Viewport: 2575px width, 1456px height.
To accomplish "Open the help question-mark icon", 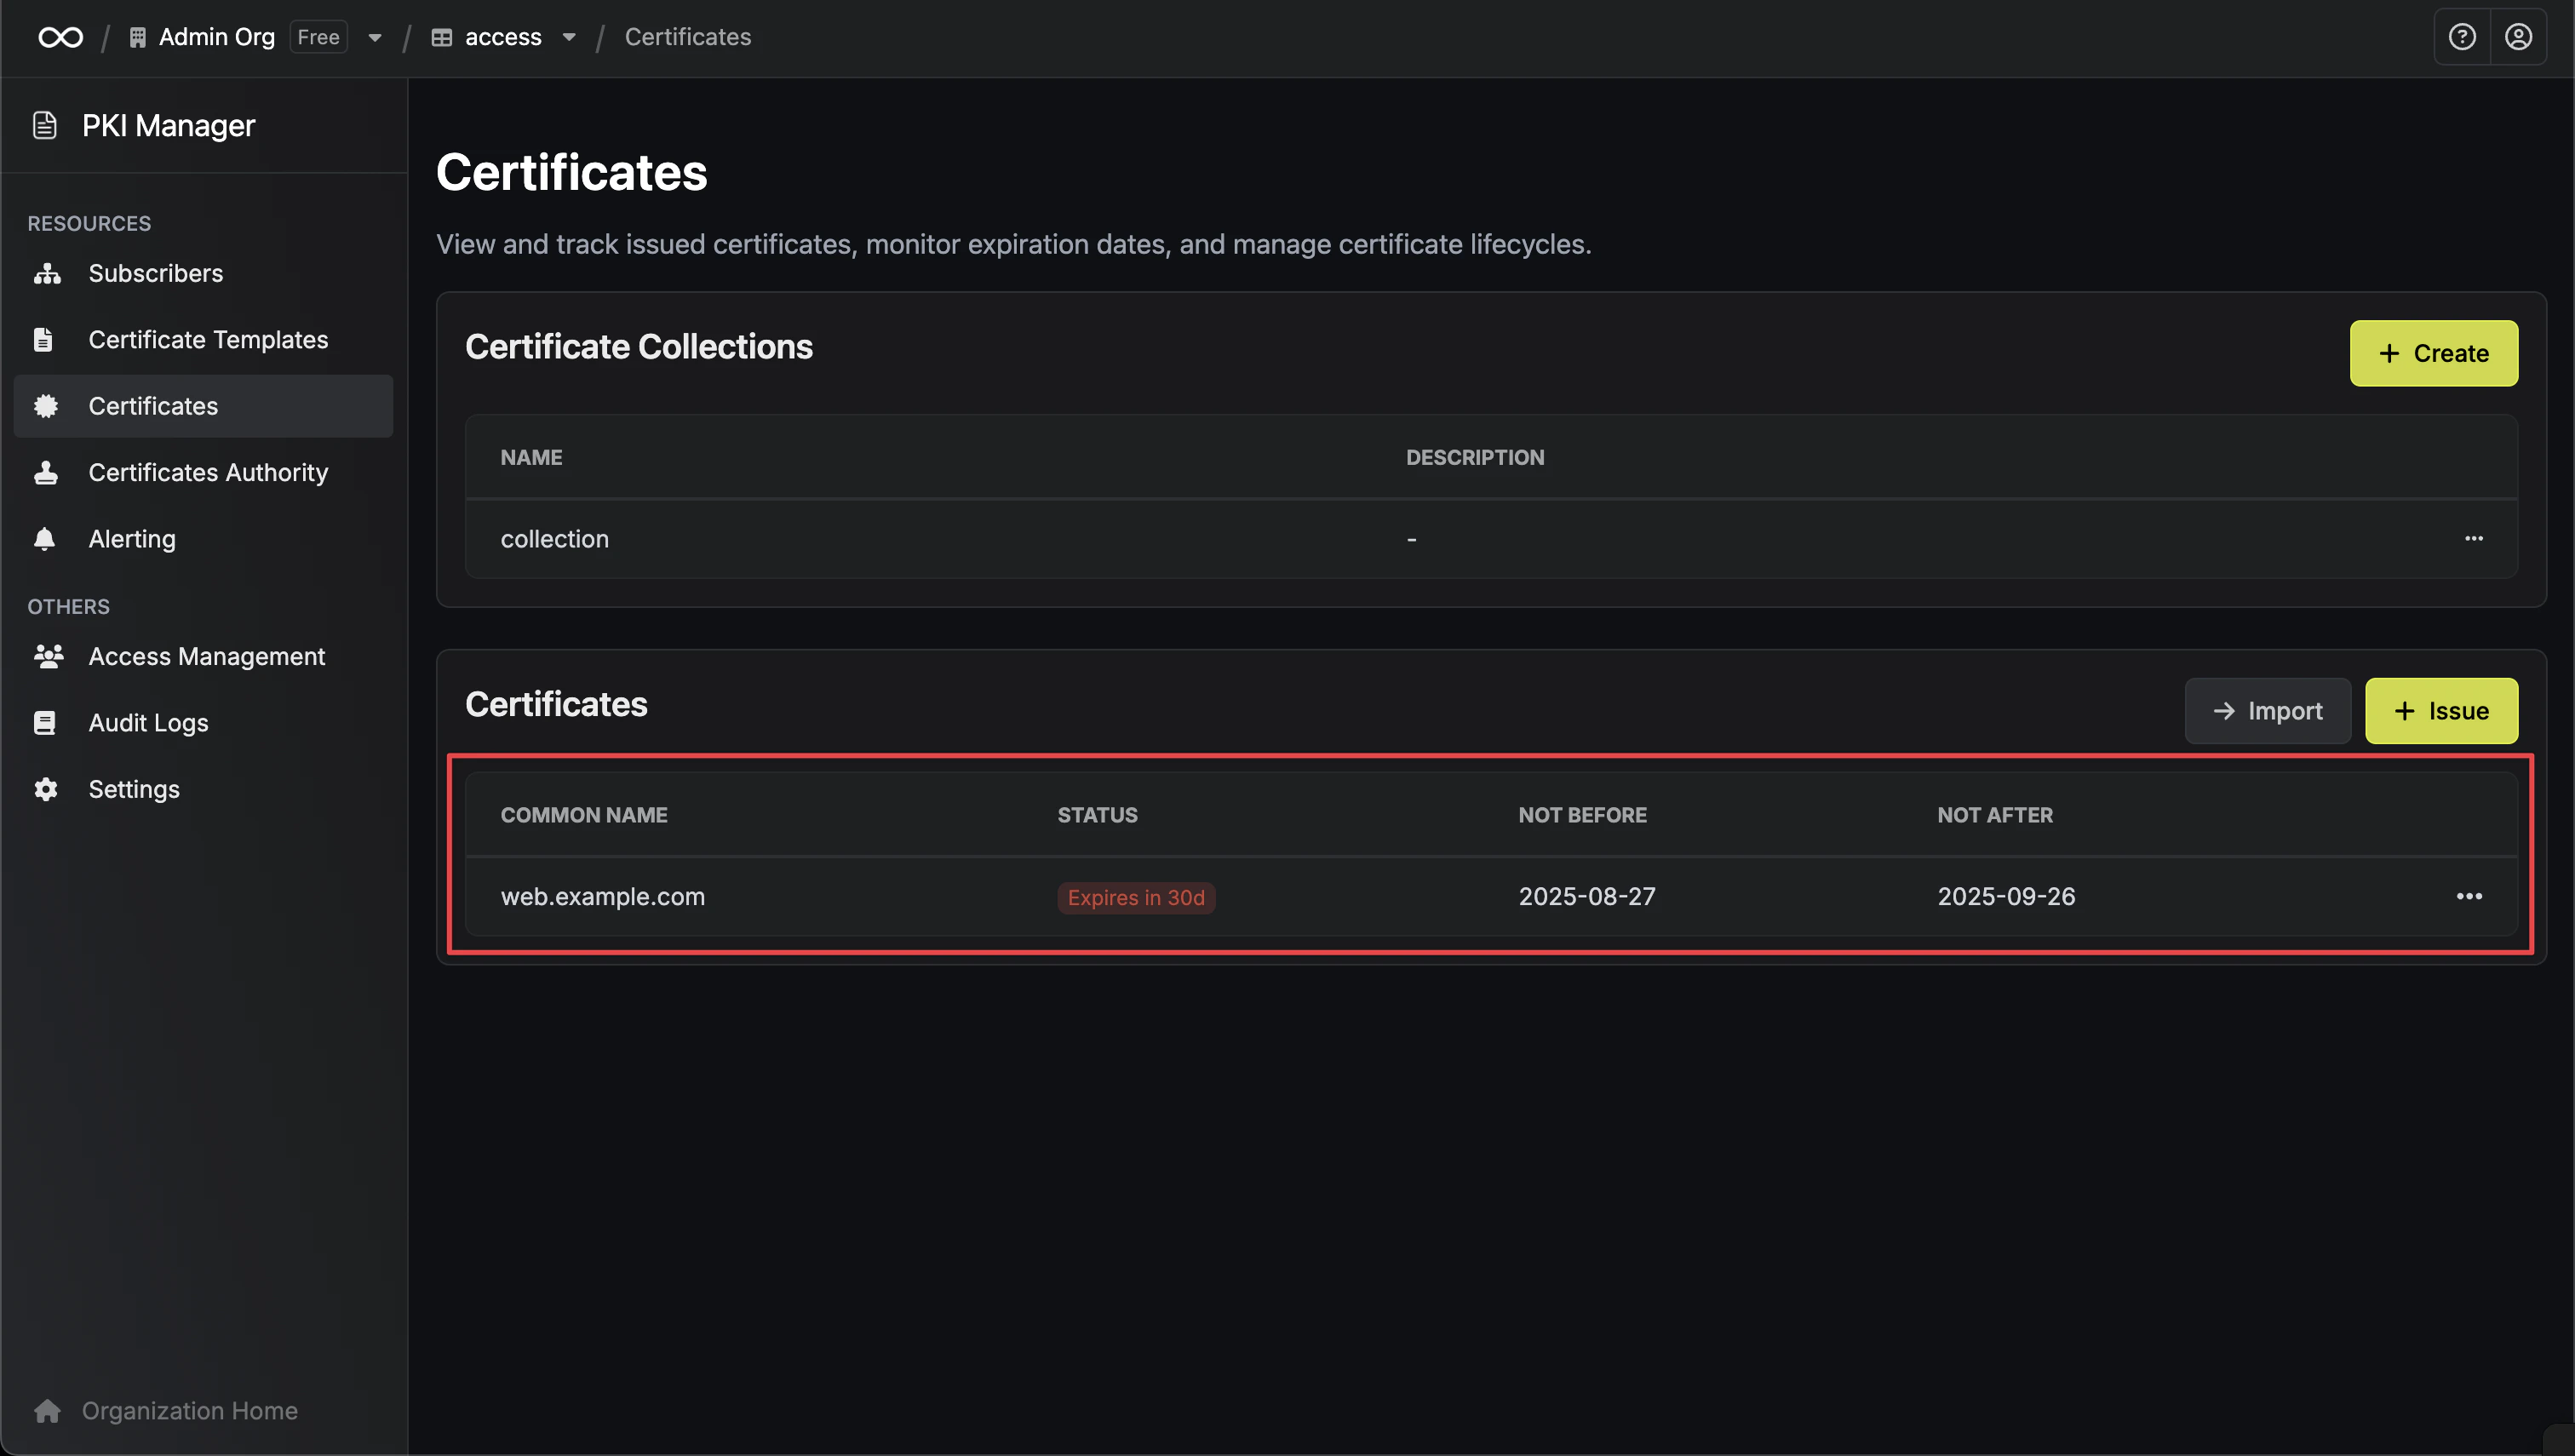I will coord(2462,37).
